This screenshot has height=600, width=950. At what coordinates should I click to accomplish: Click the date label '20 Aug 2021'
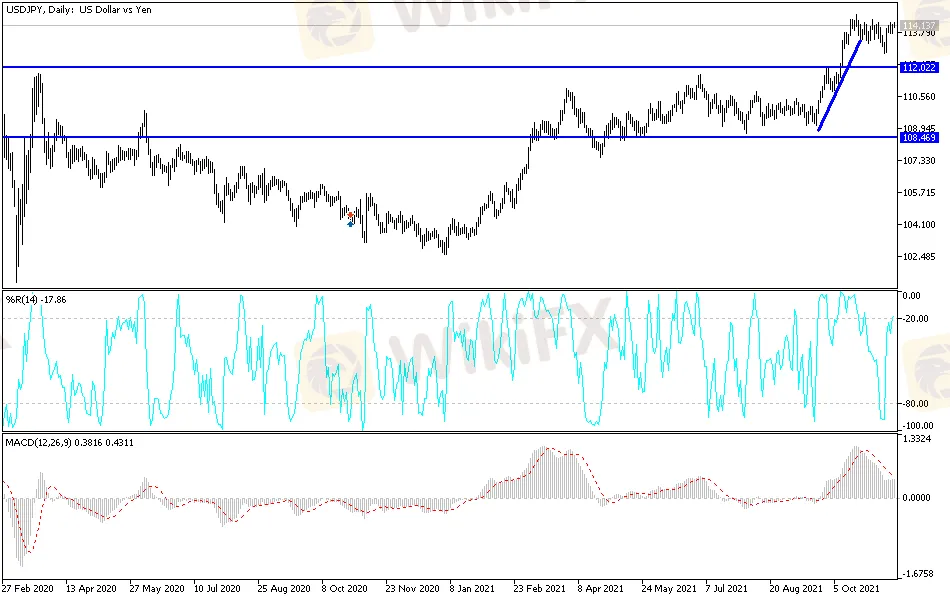pos(796,588)
